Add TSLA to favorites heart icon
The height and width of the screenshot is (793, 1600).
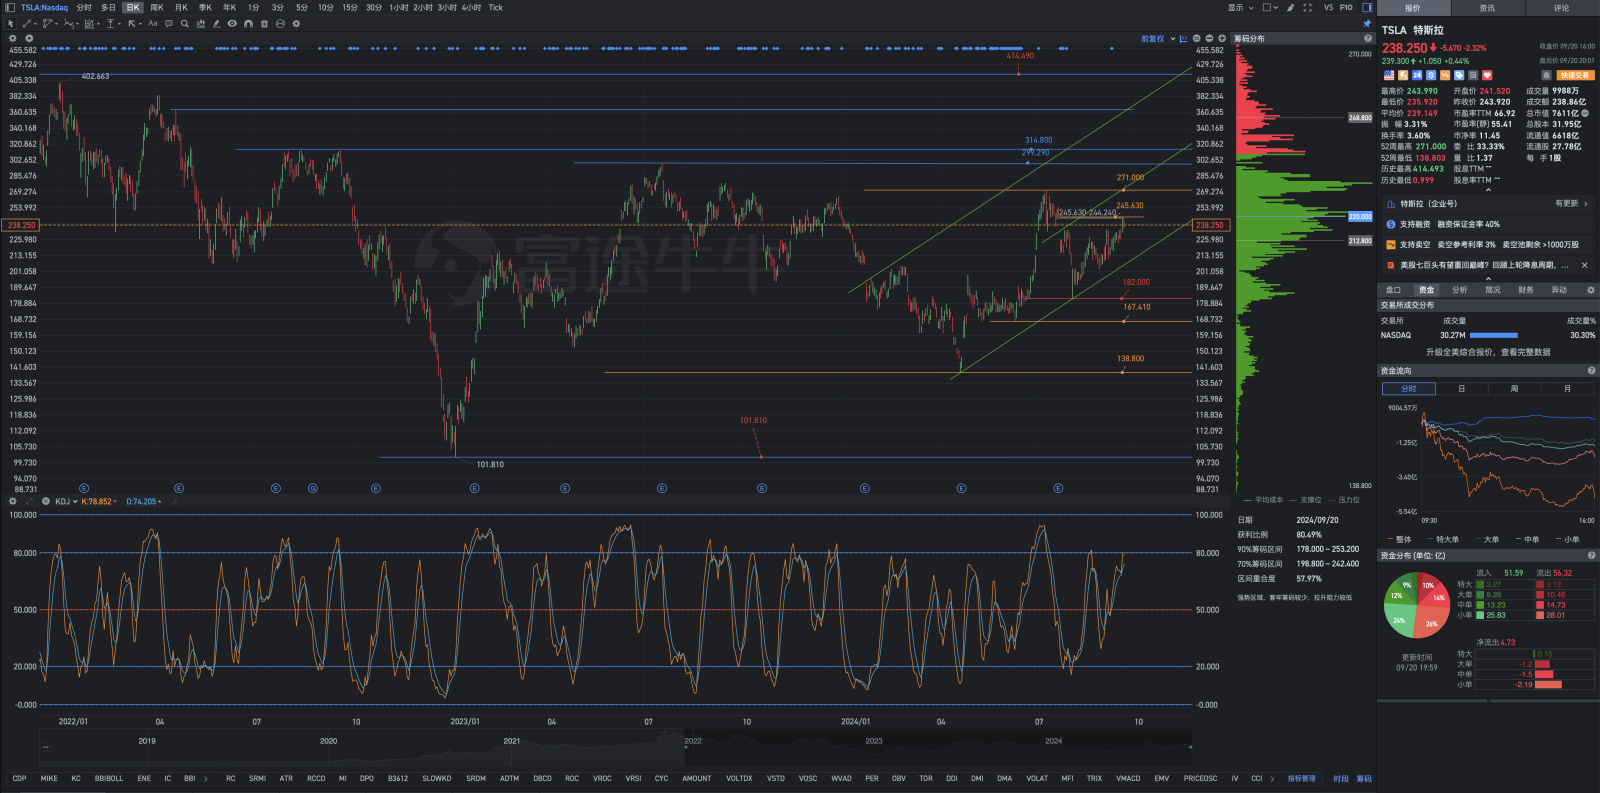coord(1487,75)
